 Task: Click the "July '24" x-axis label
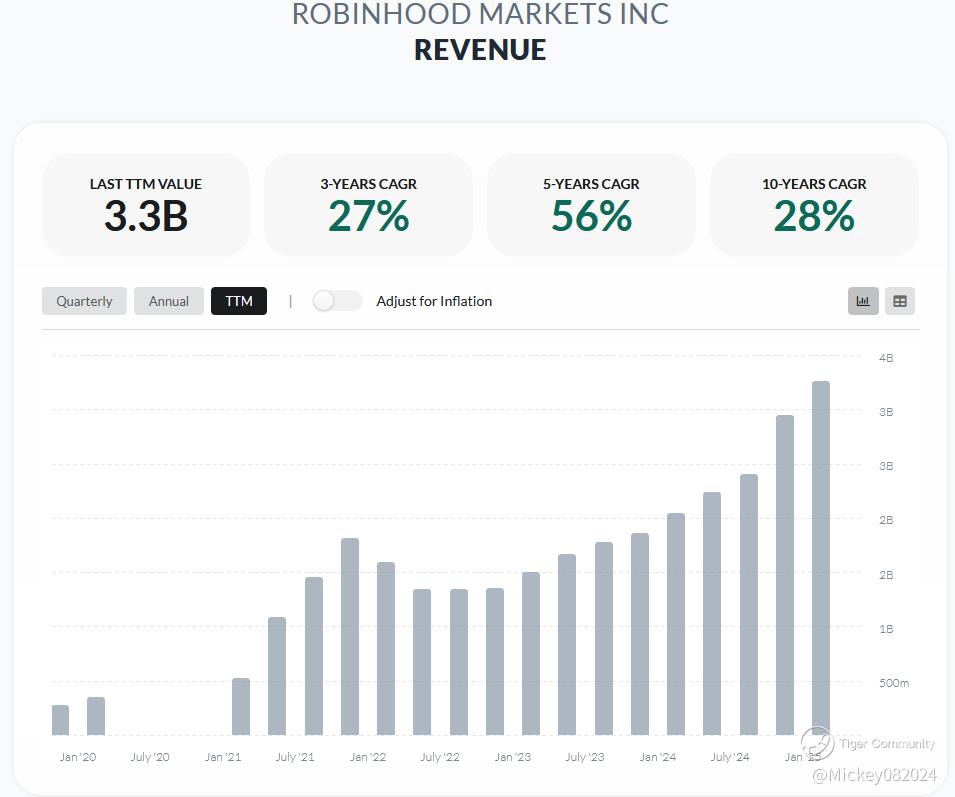coord(730,757)
